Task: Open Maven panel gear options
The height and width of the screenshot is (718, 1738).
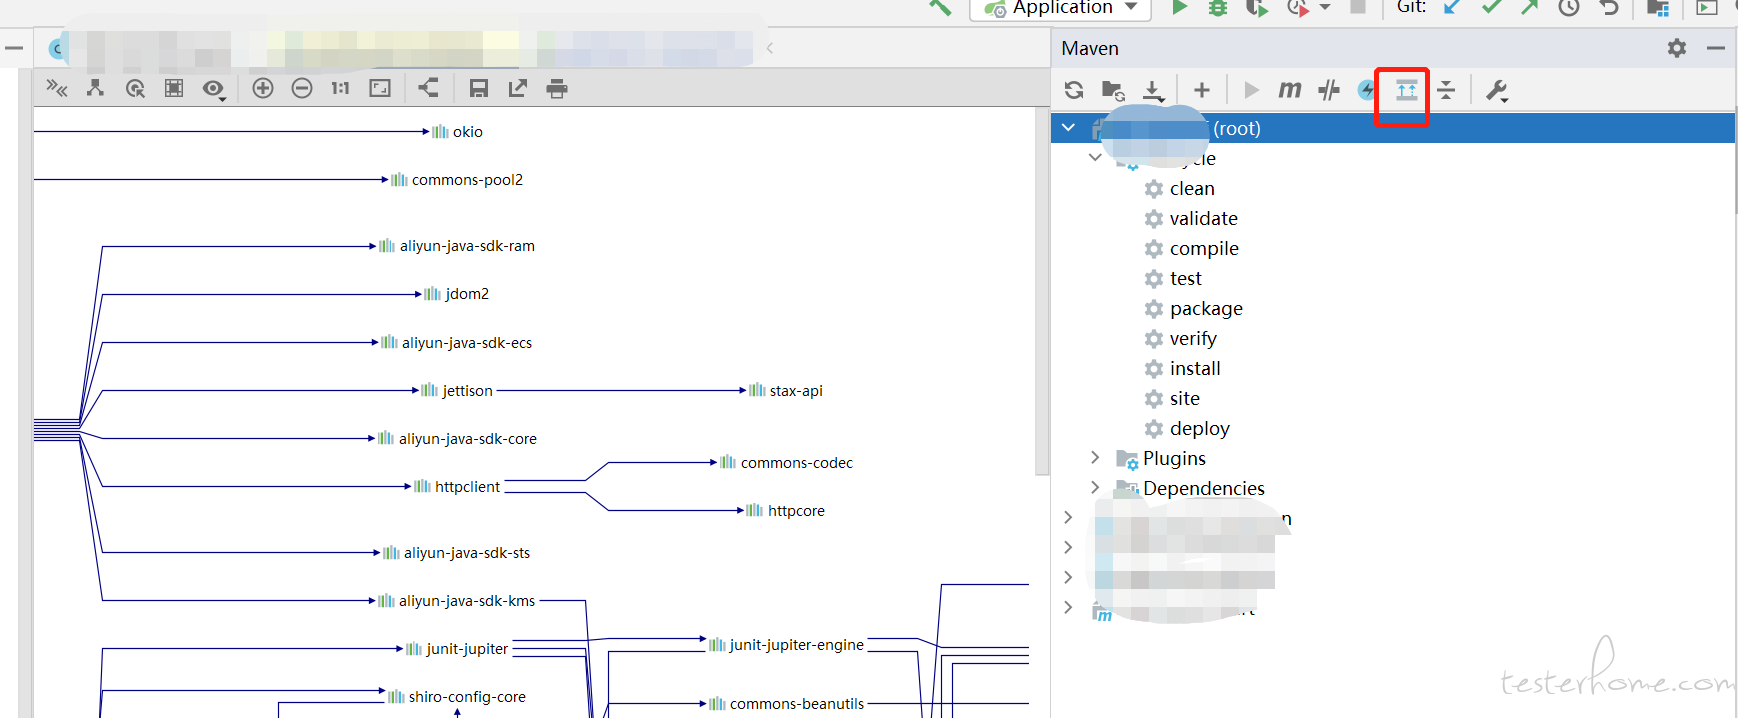Action: click(1677, 48)
